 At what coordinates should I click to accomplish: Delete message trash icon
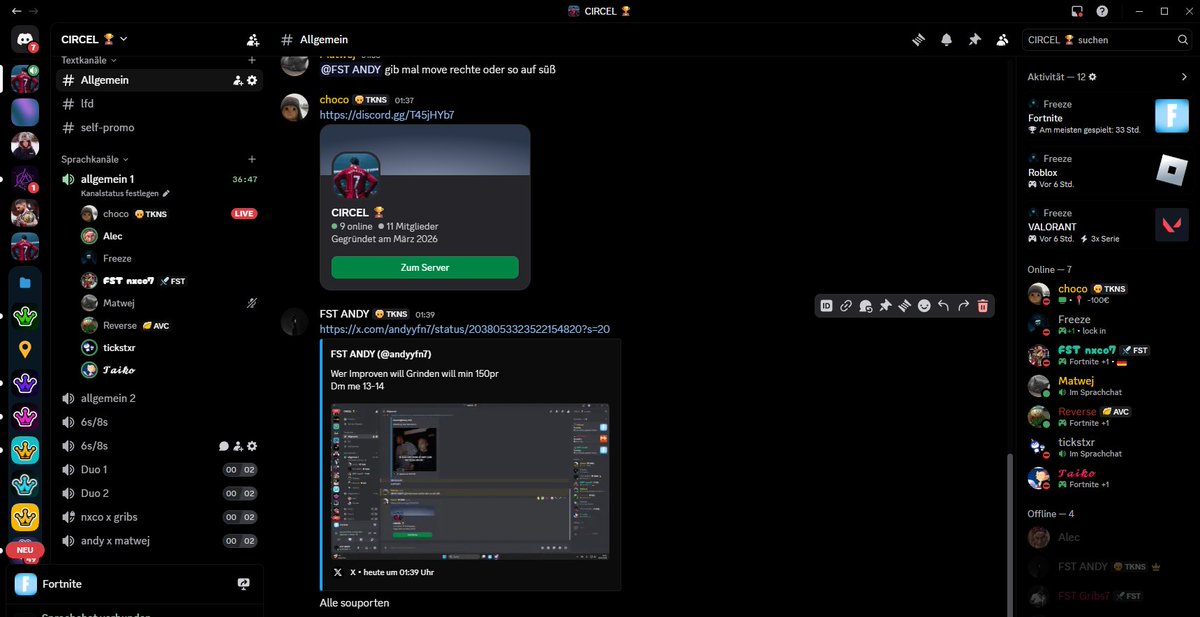[983, 306]
